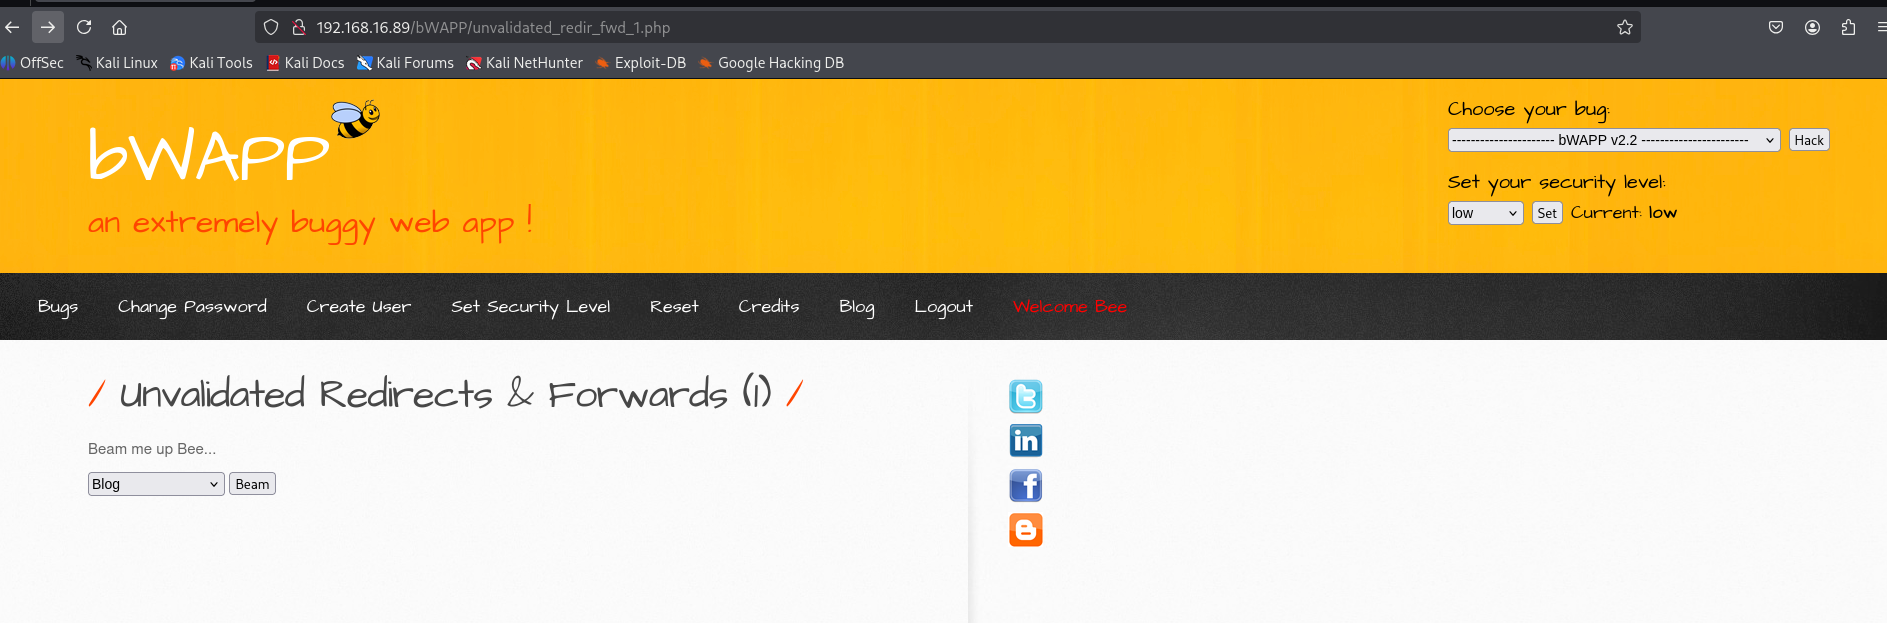Open the Kali Linux bookmark

pyautogui.click(x=117, y=63)
